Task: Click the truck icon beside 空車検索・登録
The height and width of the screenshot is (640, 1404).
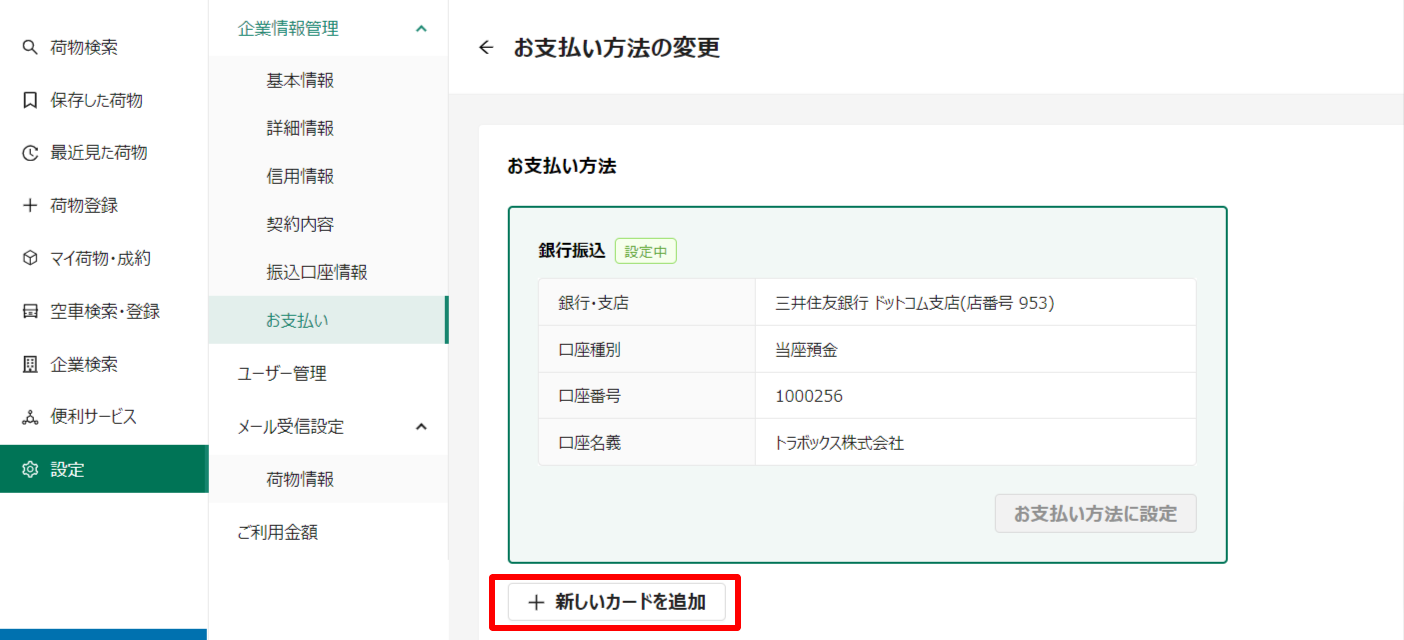Action: (x=30, y=311)
